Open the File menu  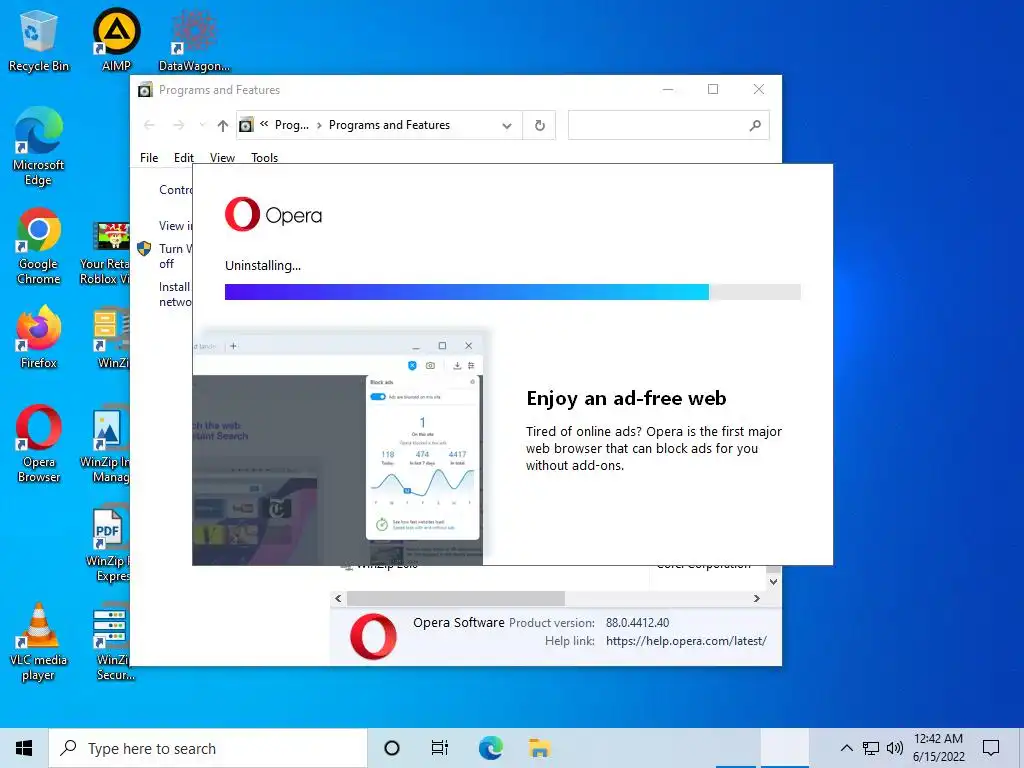(x=149, y=157)
